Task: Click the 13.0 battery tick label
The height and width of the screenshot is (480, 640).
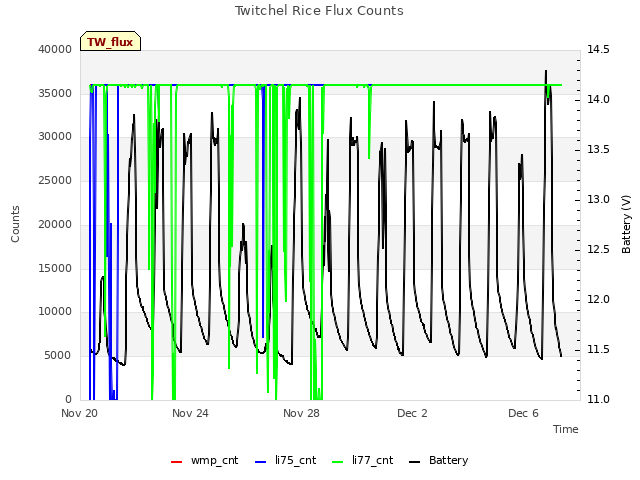Action: tap(598, 200)
